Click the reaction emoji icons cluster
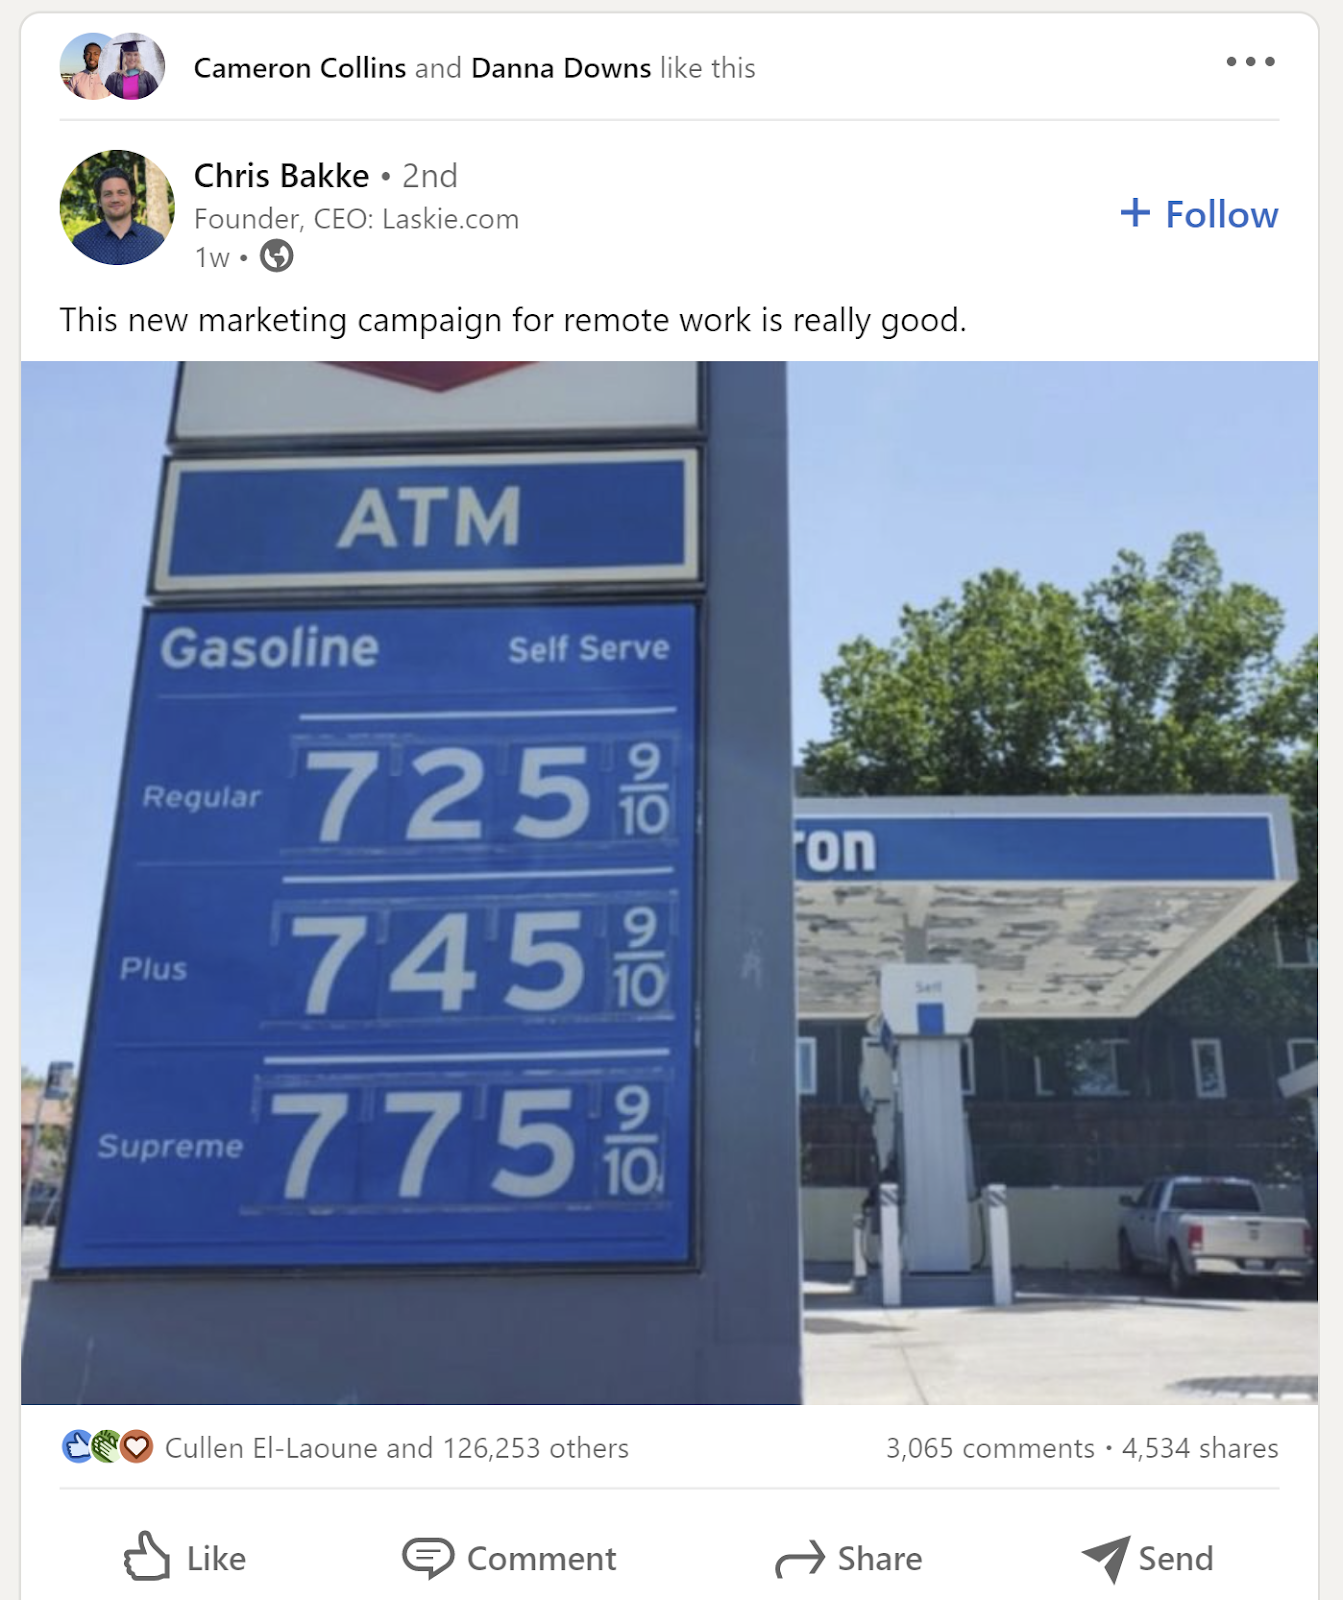This screenshot has width=1343, height=1600. (107, 1447)
